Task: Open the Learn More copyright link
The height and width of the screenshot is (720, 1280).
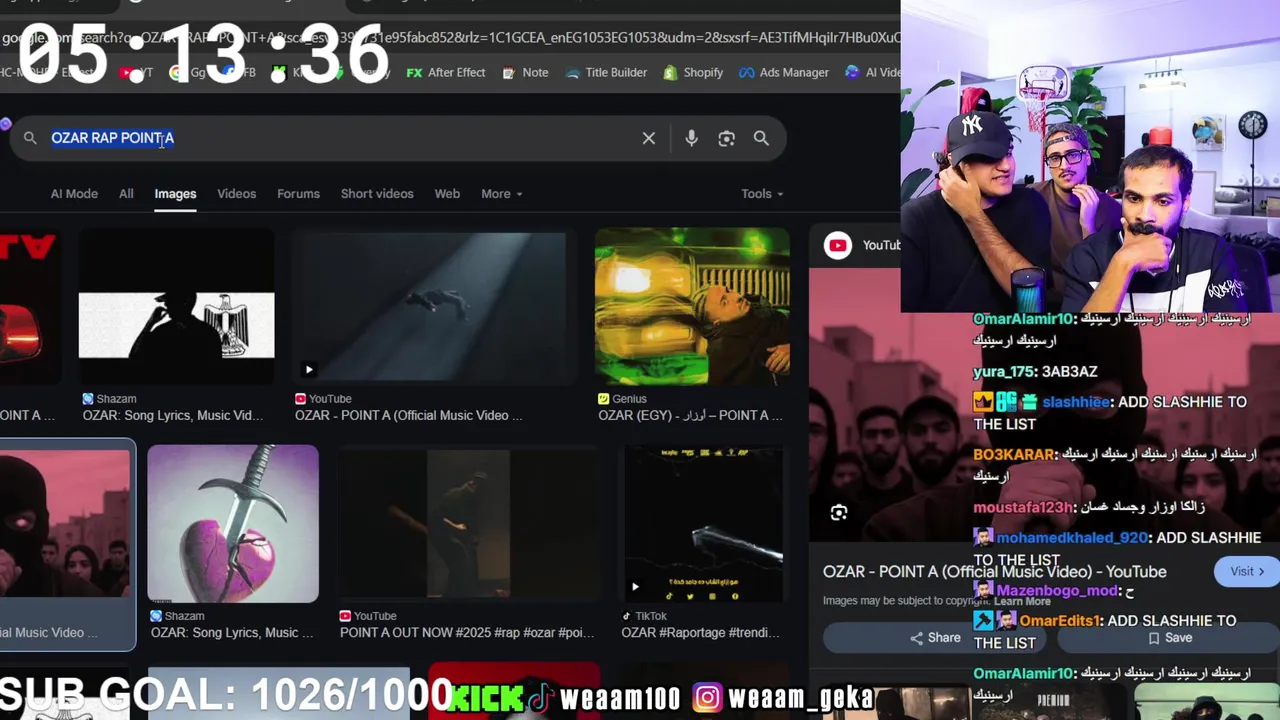Action: point(1022,601)
